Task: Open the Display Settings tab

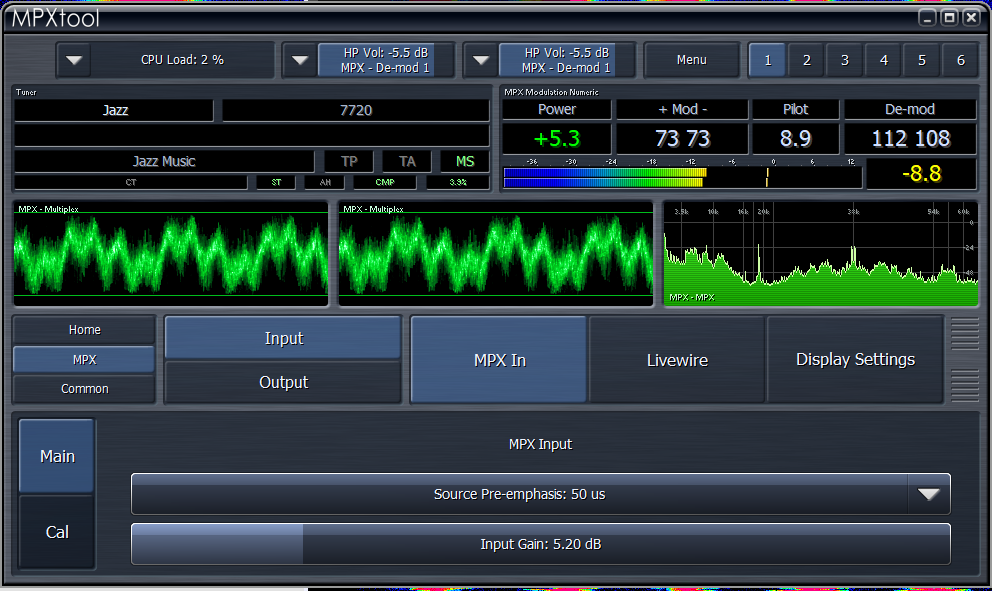Action: tap(855, 360)
